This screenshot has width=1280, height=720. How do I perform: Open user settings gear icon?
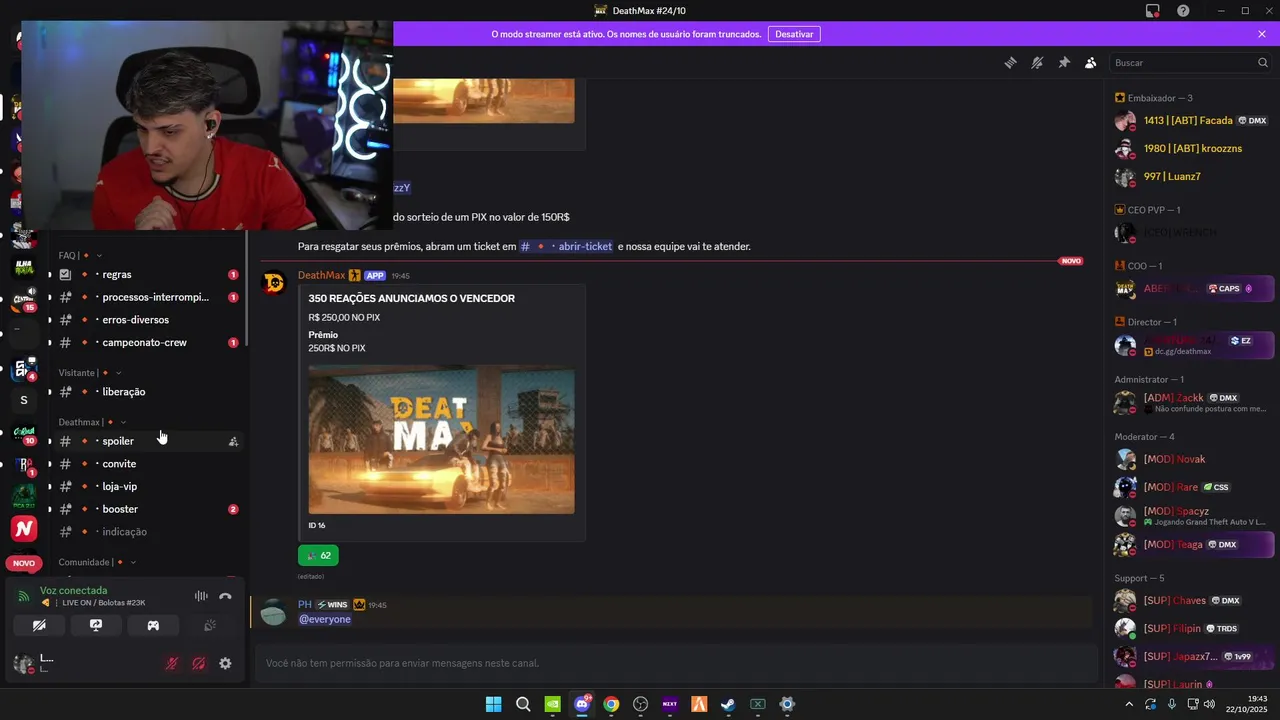(x=225, y=663)
